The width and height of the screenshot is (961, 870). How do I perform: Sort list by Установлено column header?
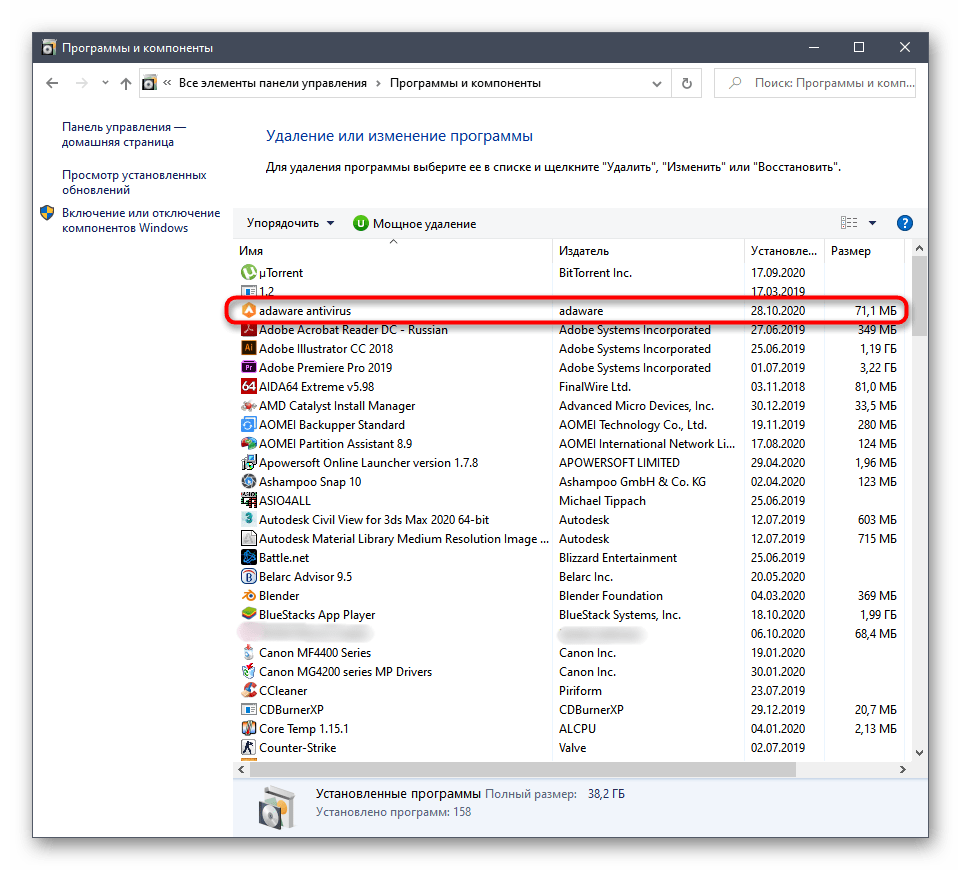pos(784,251)
